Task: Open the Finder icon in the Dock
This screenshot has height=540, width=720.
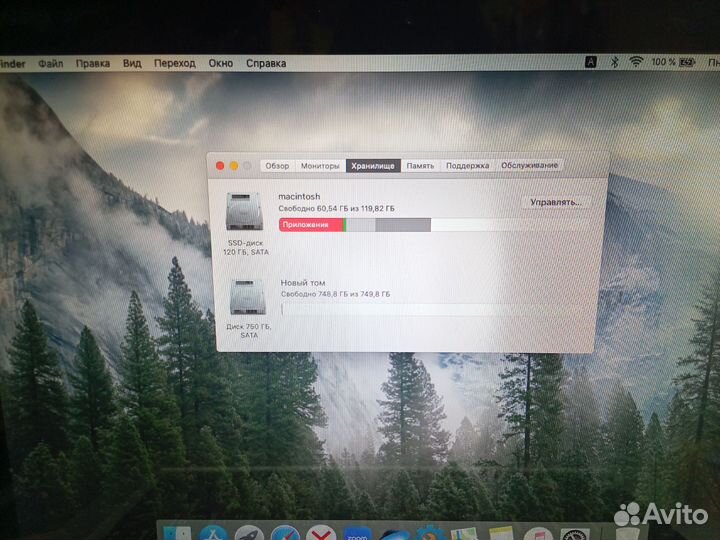Action: click(177, 534)
